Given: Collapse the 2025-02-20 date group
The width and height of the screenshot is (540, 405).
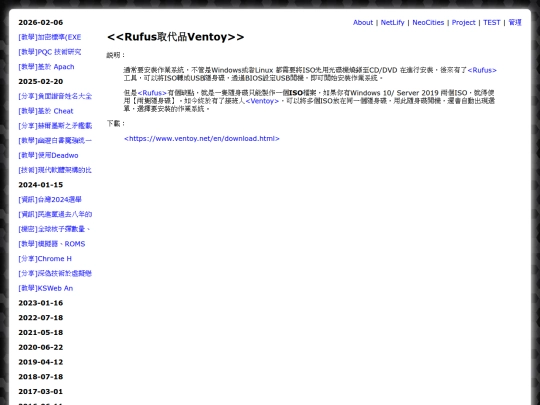Looking at the screenshot, I should pos(41,82).
